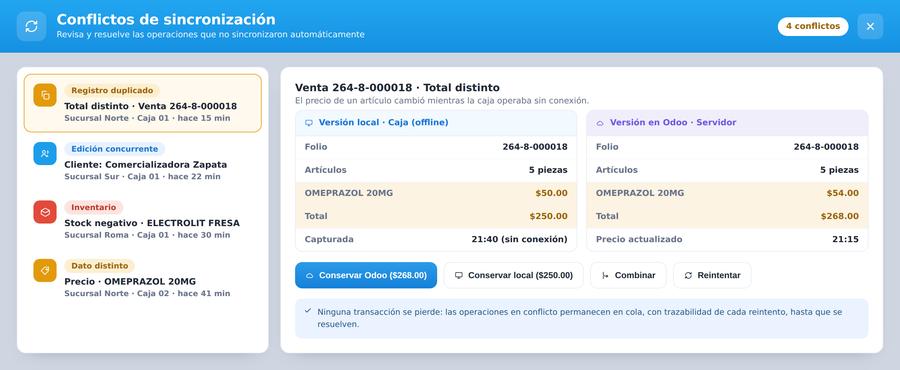This screenshot has width=900, height=370.
Task: Click Sucursal Norte · Caja 02 · hace 41 min
Action: click(147, 294)
